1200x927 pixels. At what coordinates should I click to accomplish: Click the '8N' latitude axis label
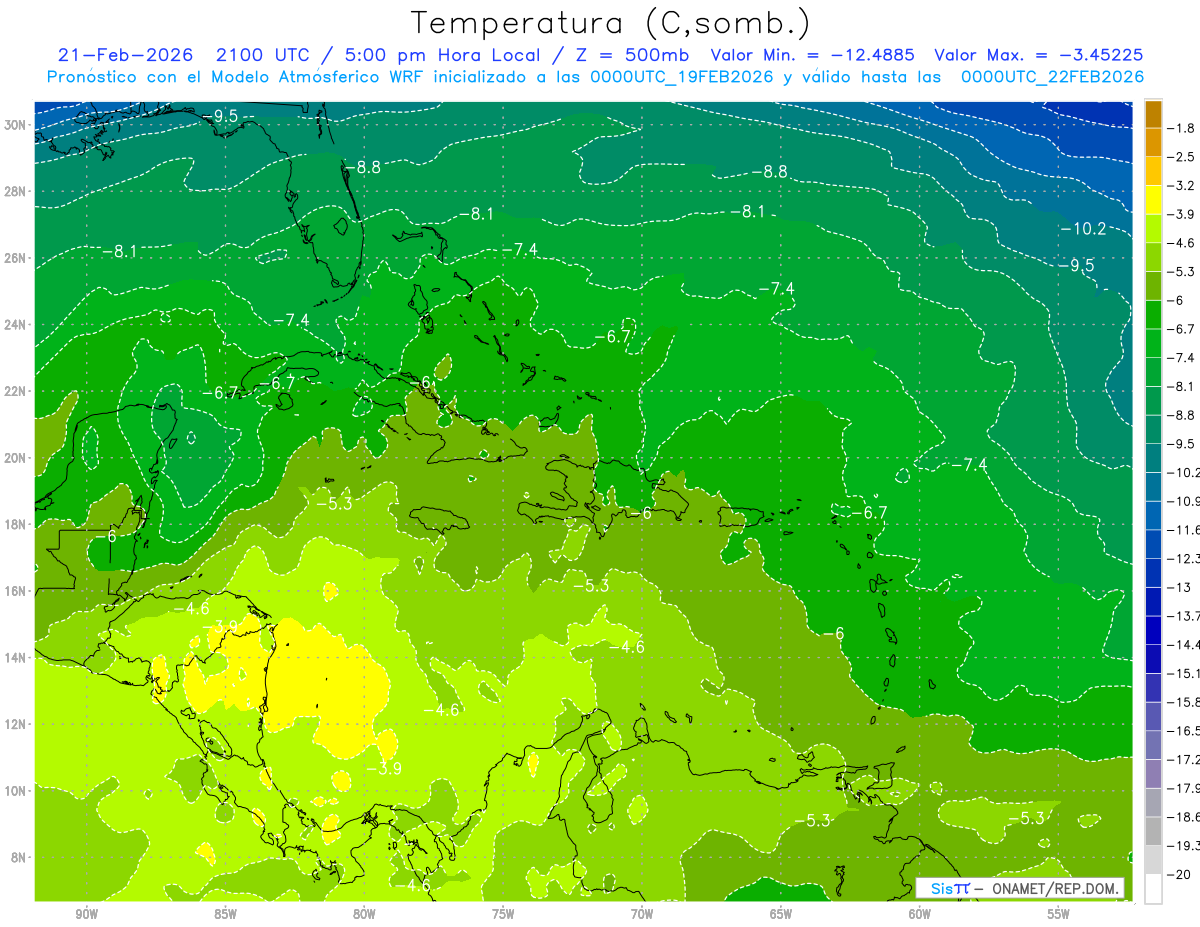click(x=20, y=858)
